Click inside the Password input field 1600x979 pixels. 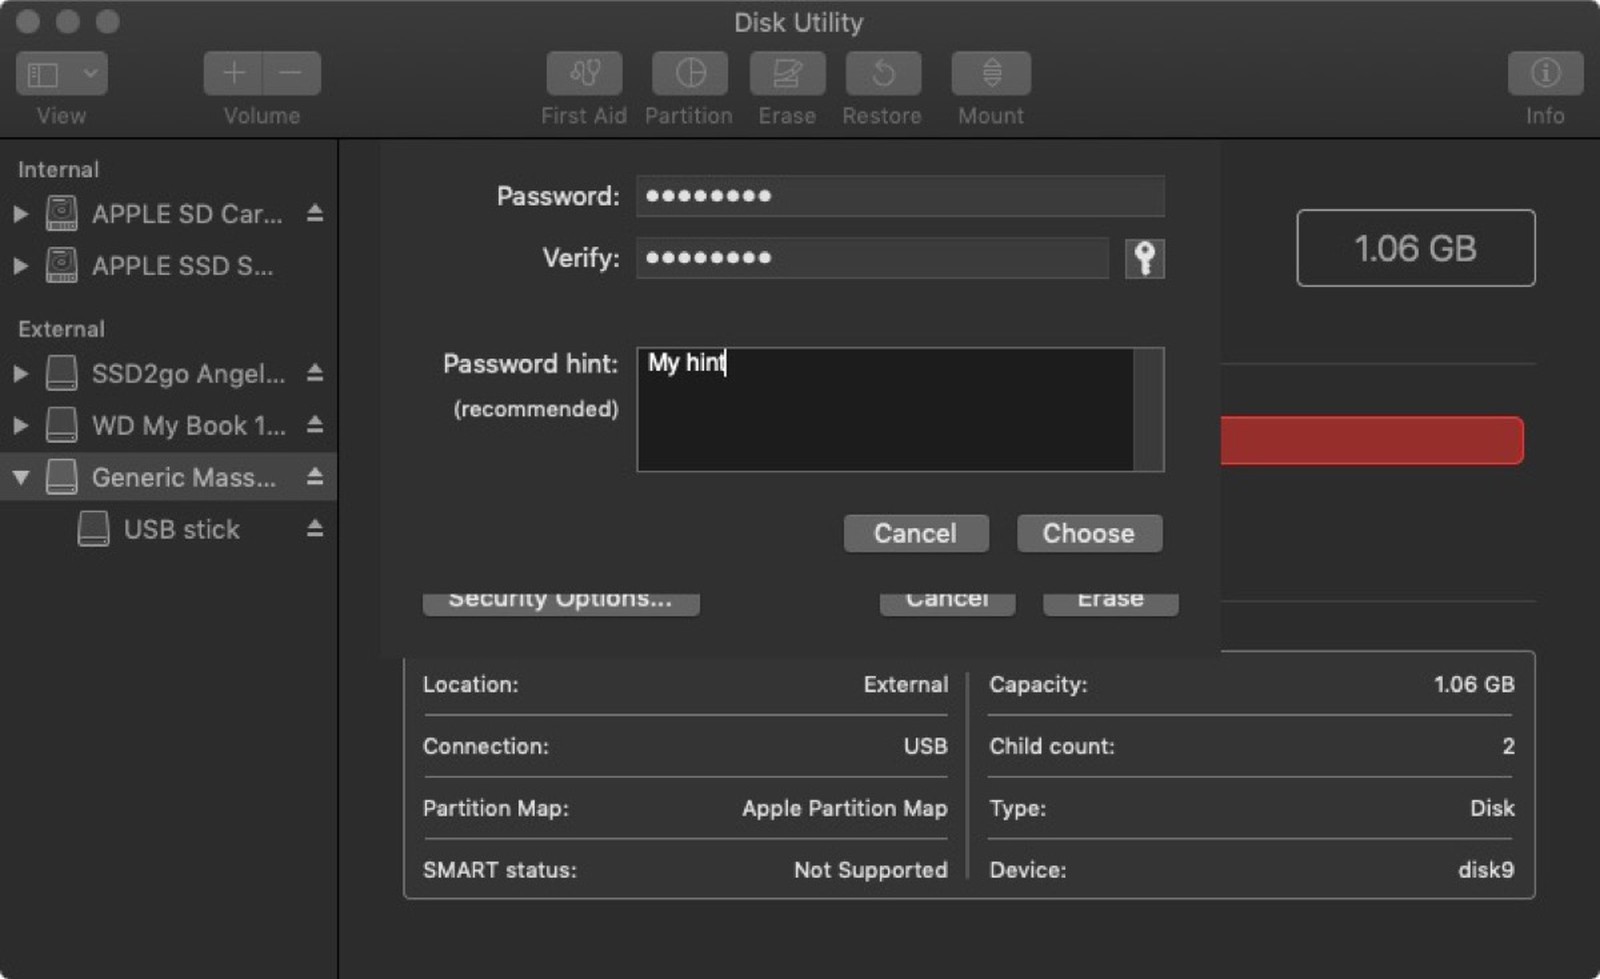click(898, 196)
